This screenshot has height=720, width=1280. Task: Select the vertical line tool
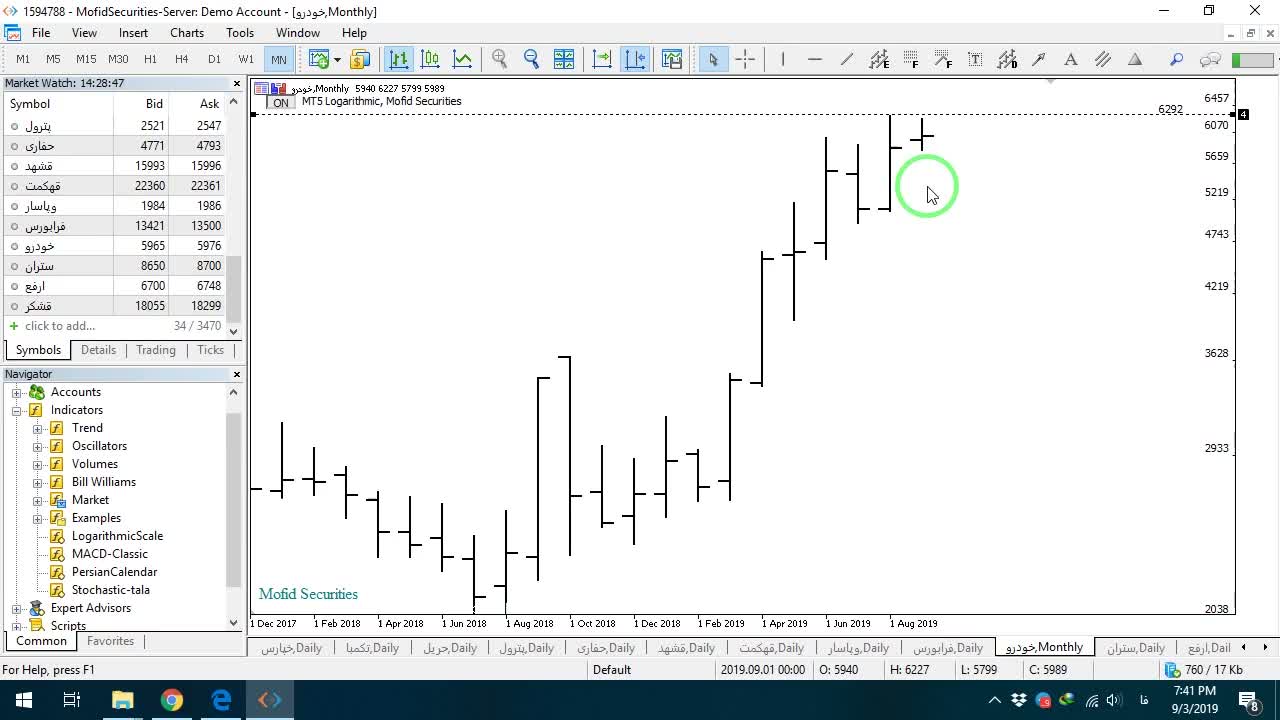783,59
